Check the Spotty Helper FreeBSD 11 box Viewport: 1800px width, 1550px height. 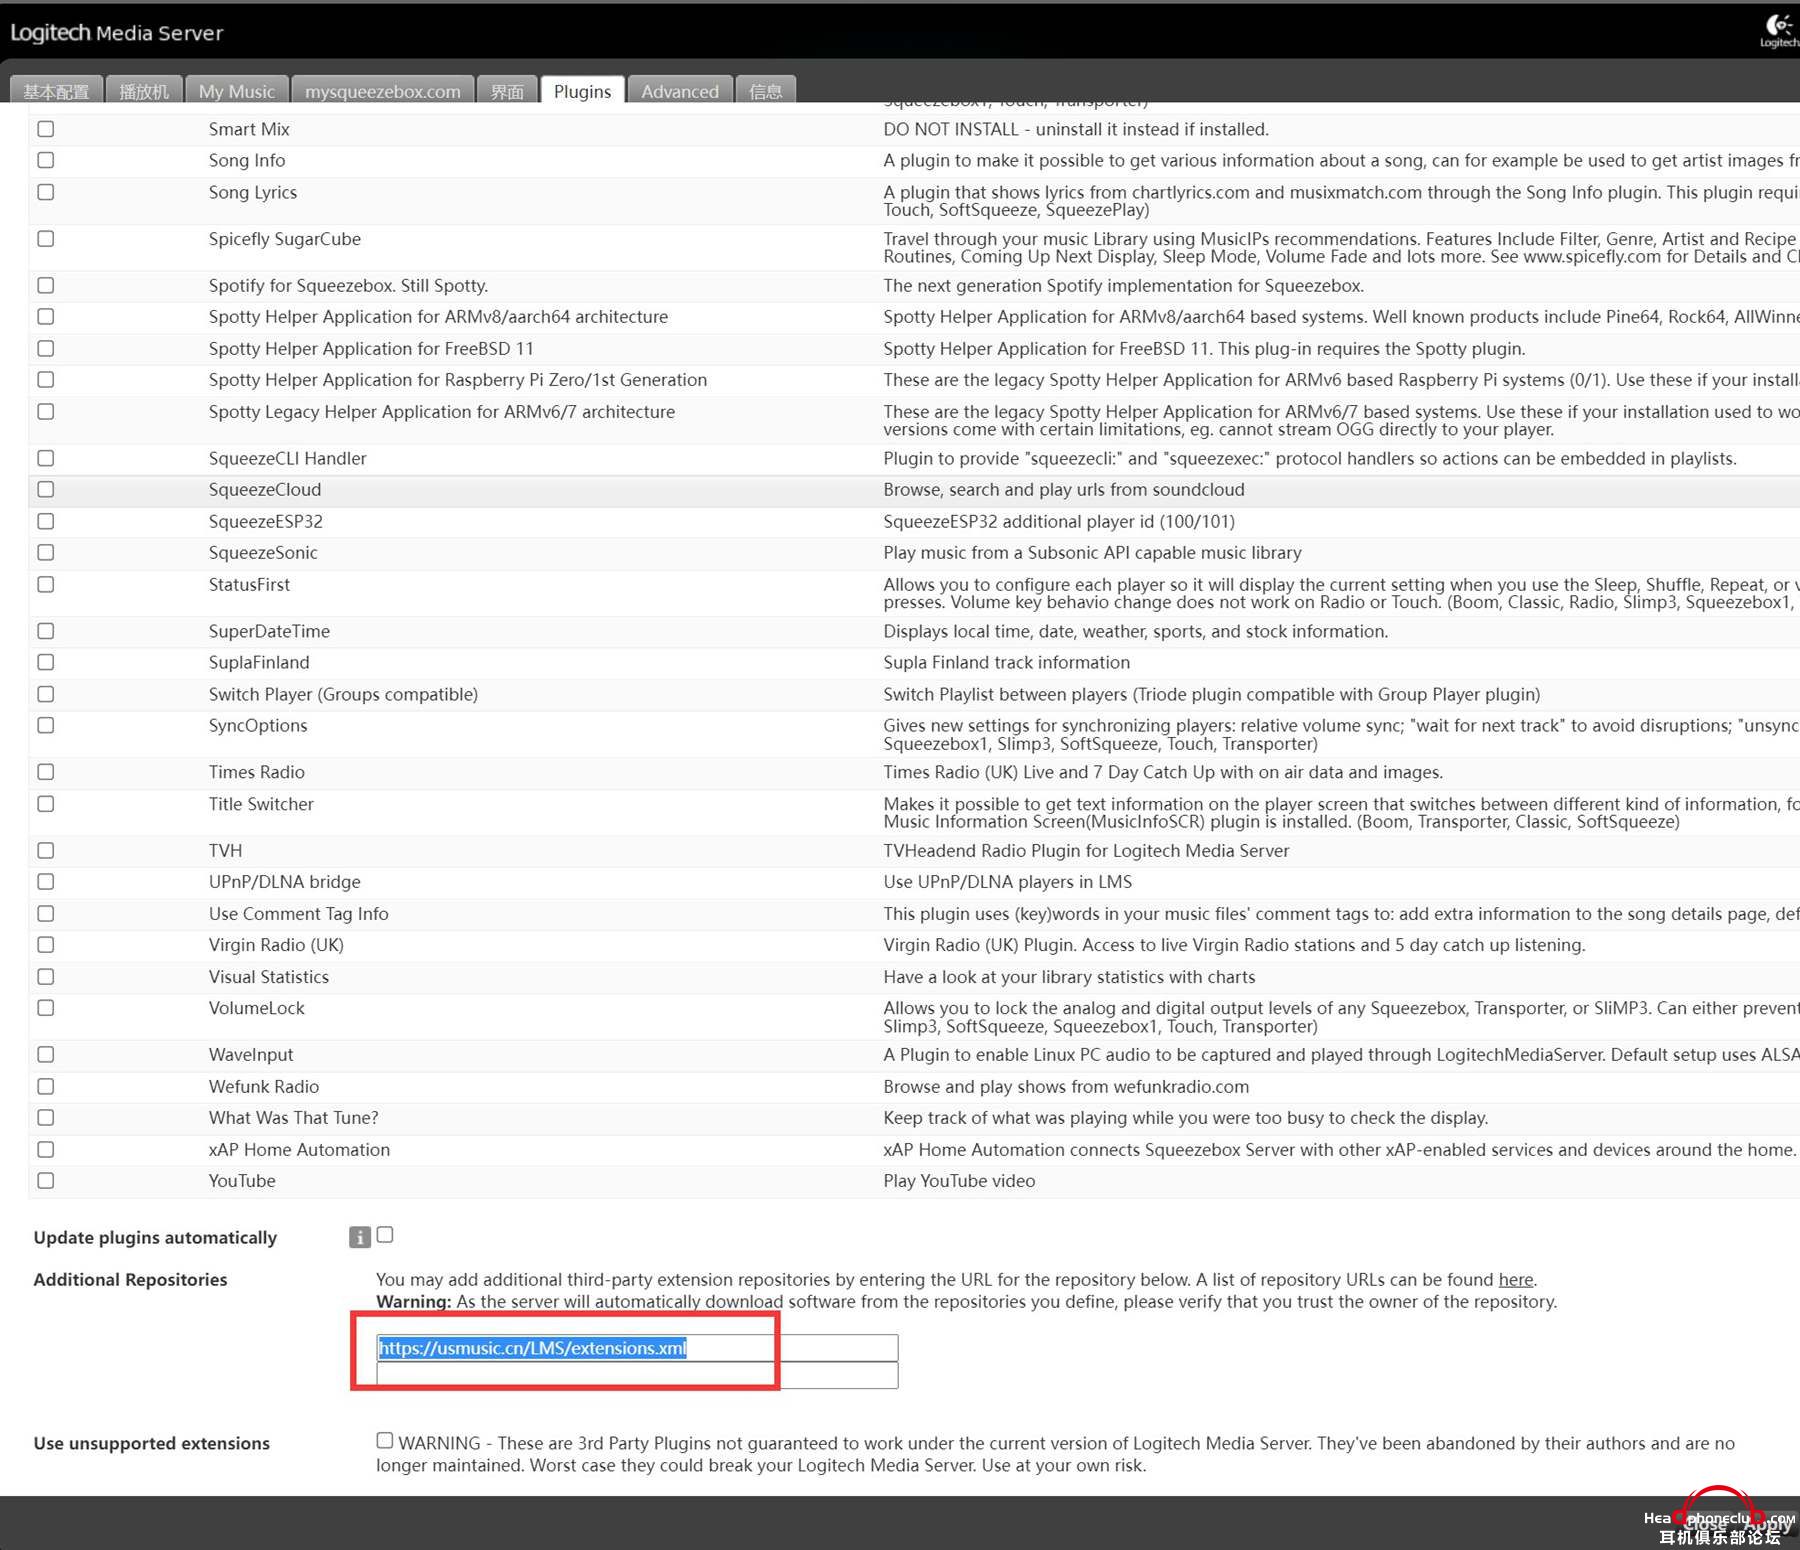tap(46, 349)
